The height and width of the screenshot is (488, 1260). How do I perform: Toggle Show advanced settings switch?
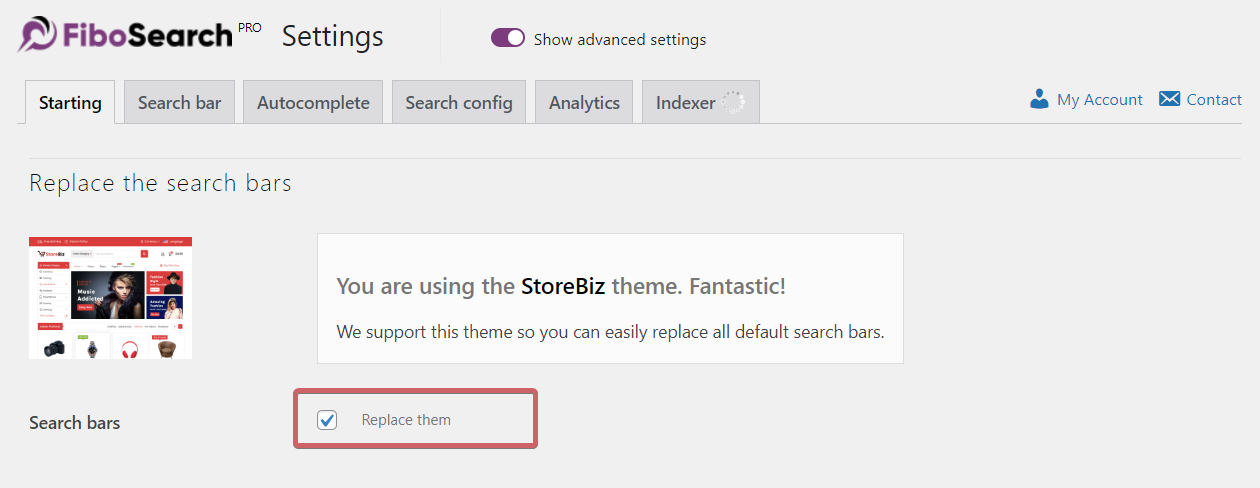click(x=508, y=38)
